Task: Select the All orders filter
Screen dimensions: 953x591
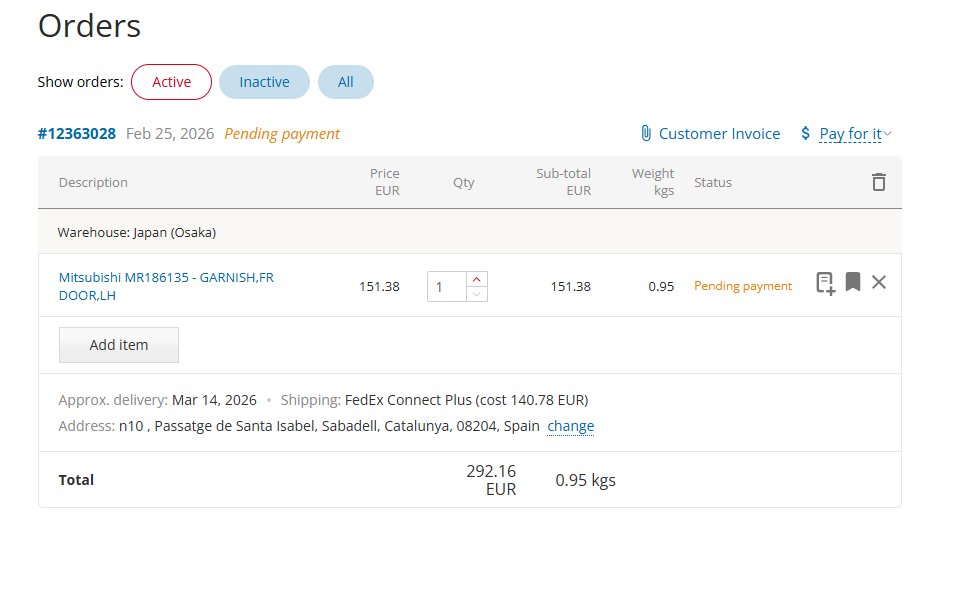Action: [345, 82]
